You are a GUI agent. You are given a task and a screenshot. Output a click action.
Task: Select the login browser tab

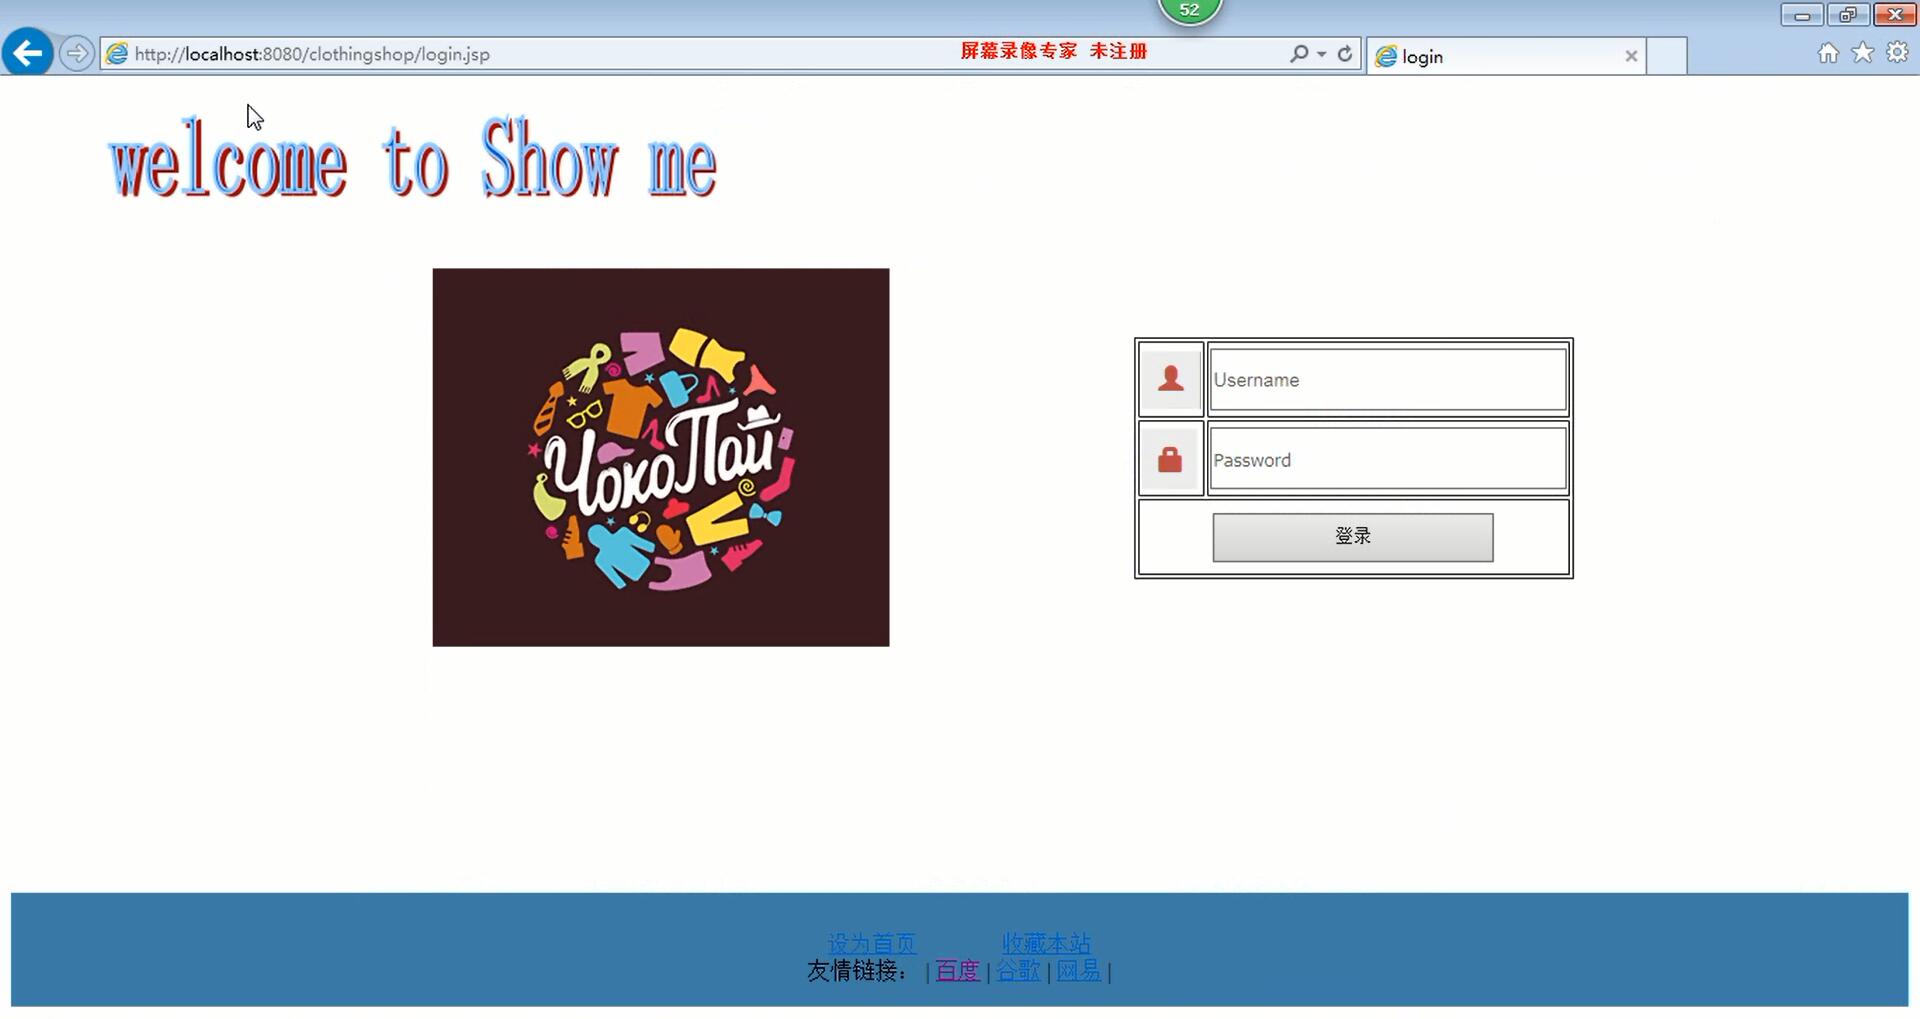pos(1505,56)
